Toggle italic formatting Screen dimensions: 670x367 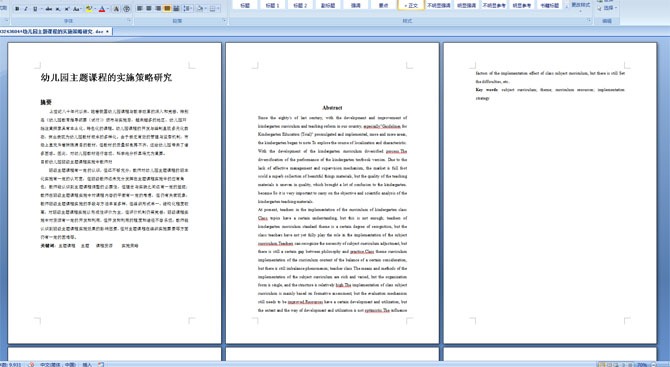pos(26,9)
